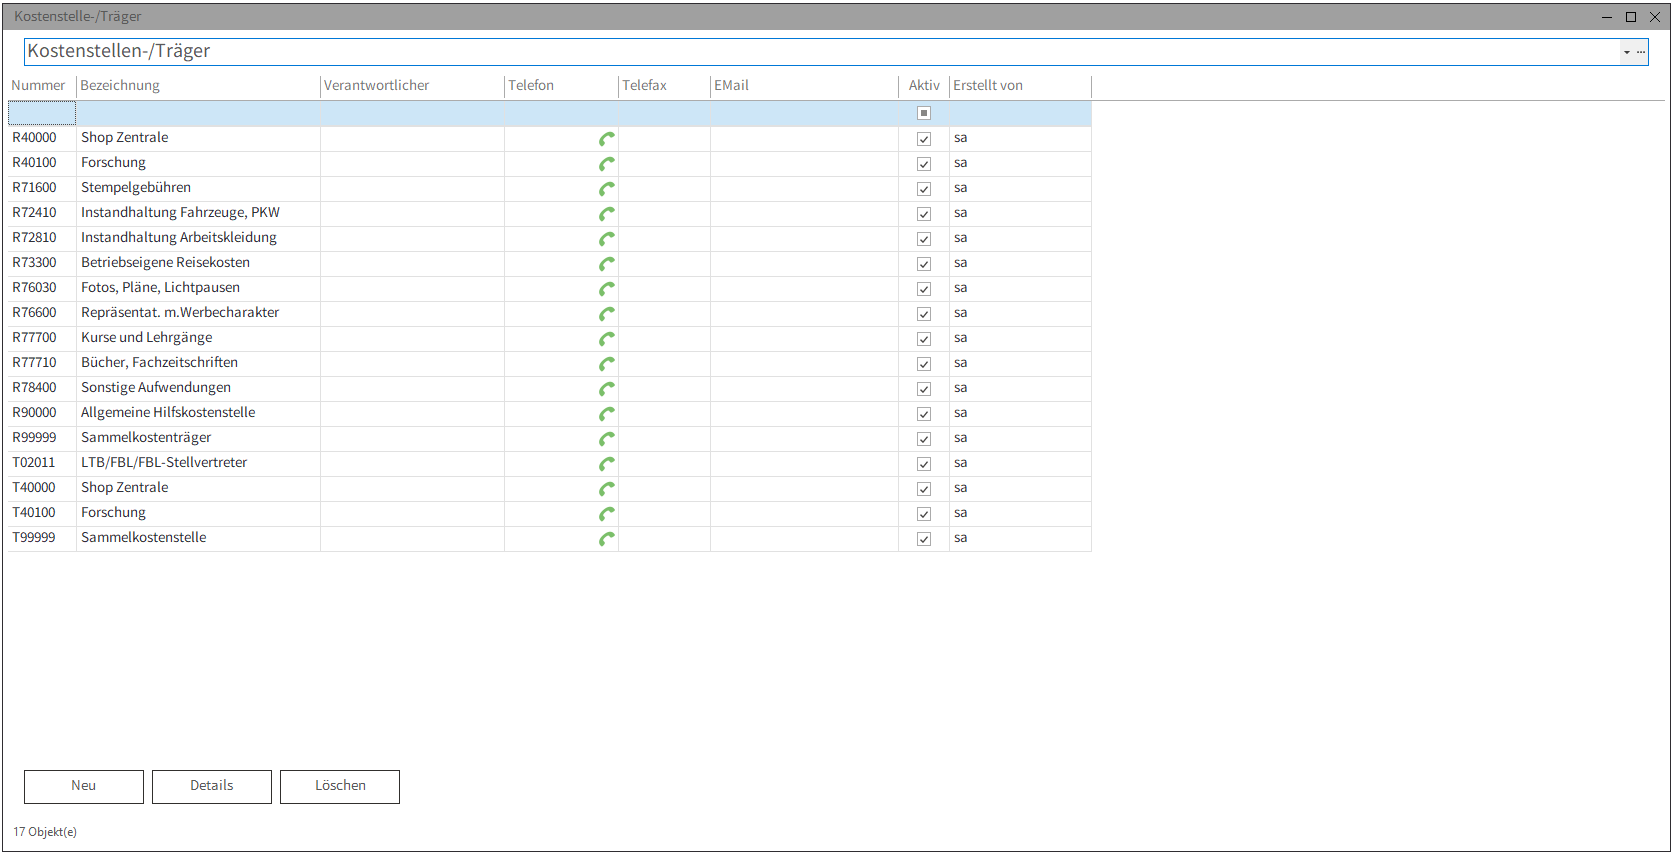Click the Nummer filter input cell
Screen dimensions: 1674x856
point(42,113)
